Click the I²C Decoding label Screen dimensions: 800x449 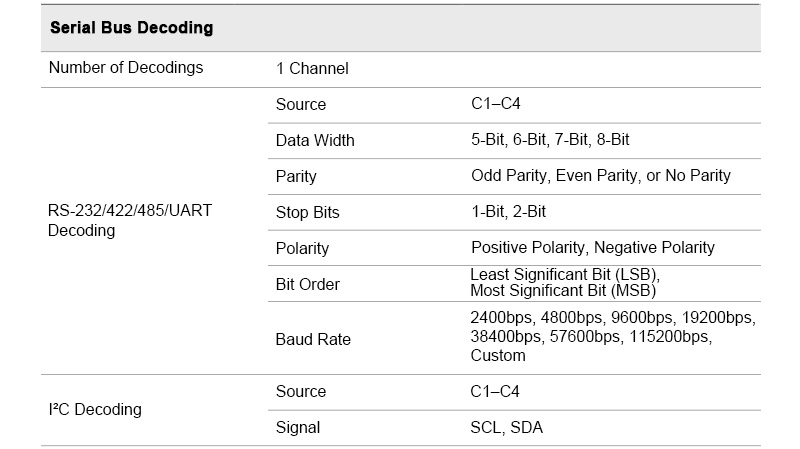95,409
